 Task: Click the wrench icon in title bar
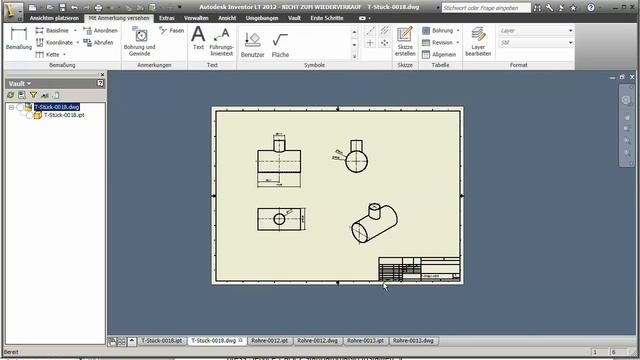(x=549, y=8)
